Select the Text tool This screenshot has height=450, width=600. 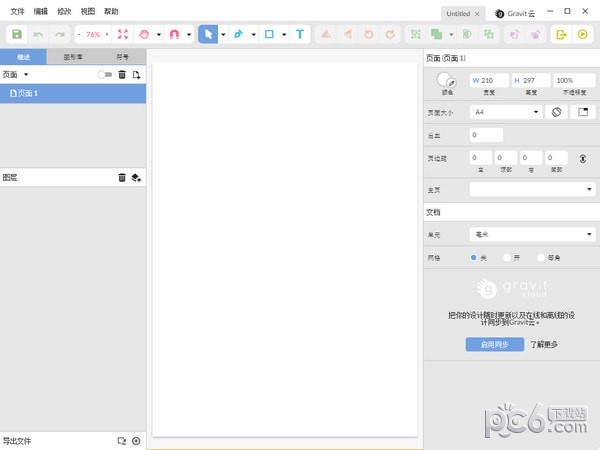point(299,34)
